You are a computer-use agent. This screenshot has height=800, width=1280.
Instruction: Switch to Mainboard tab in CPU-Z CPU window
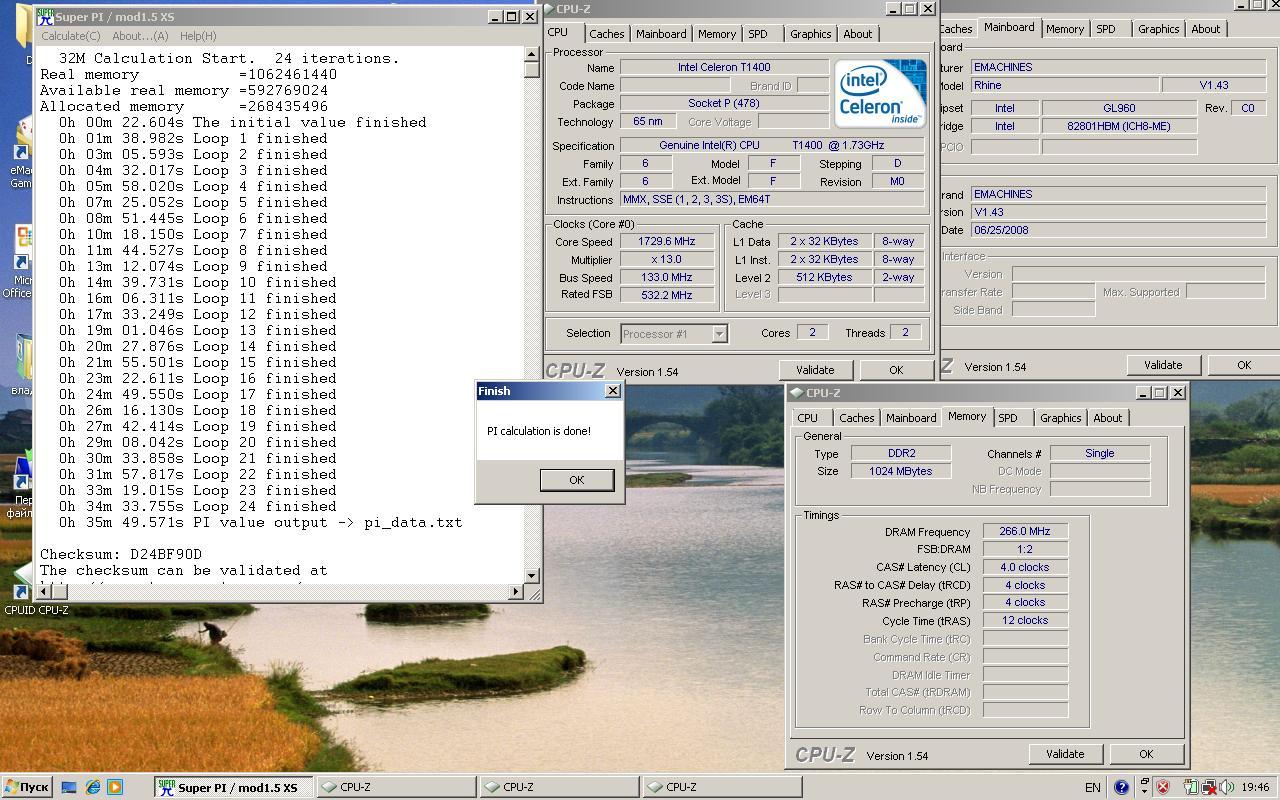click(661, 34)
